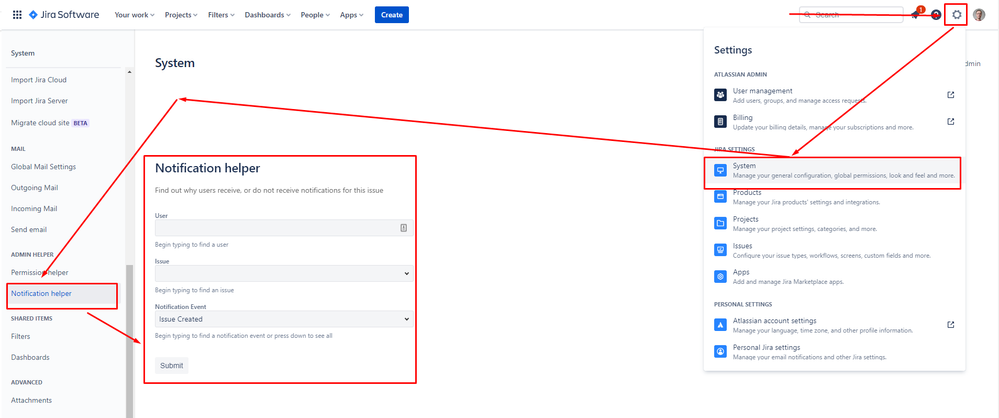The image size is (999, 418).
Task: Open Import Jira Cloud
Action: point(39,80)
